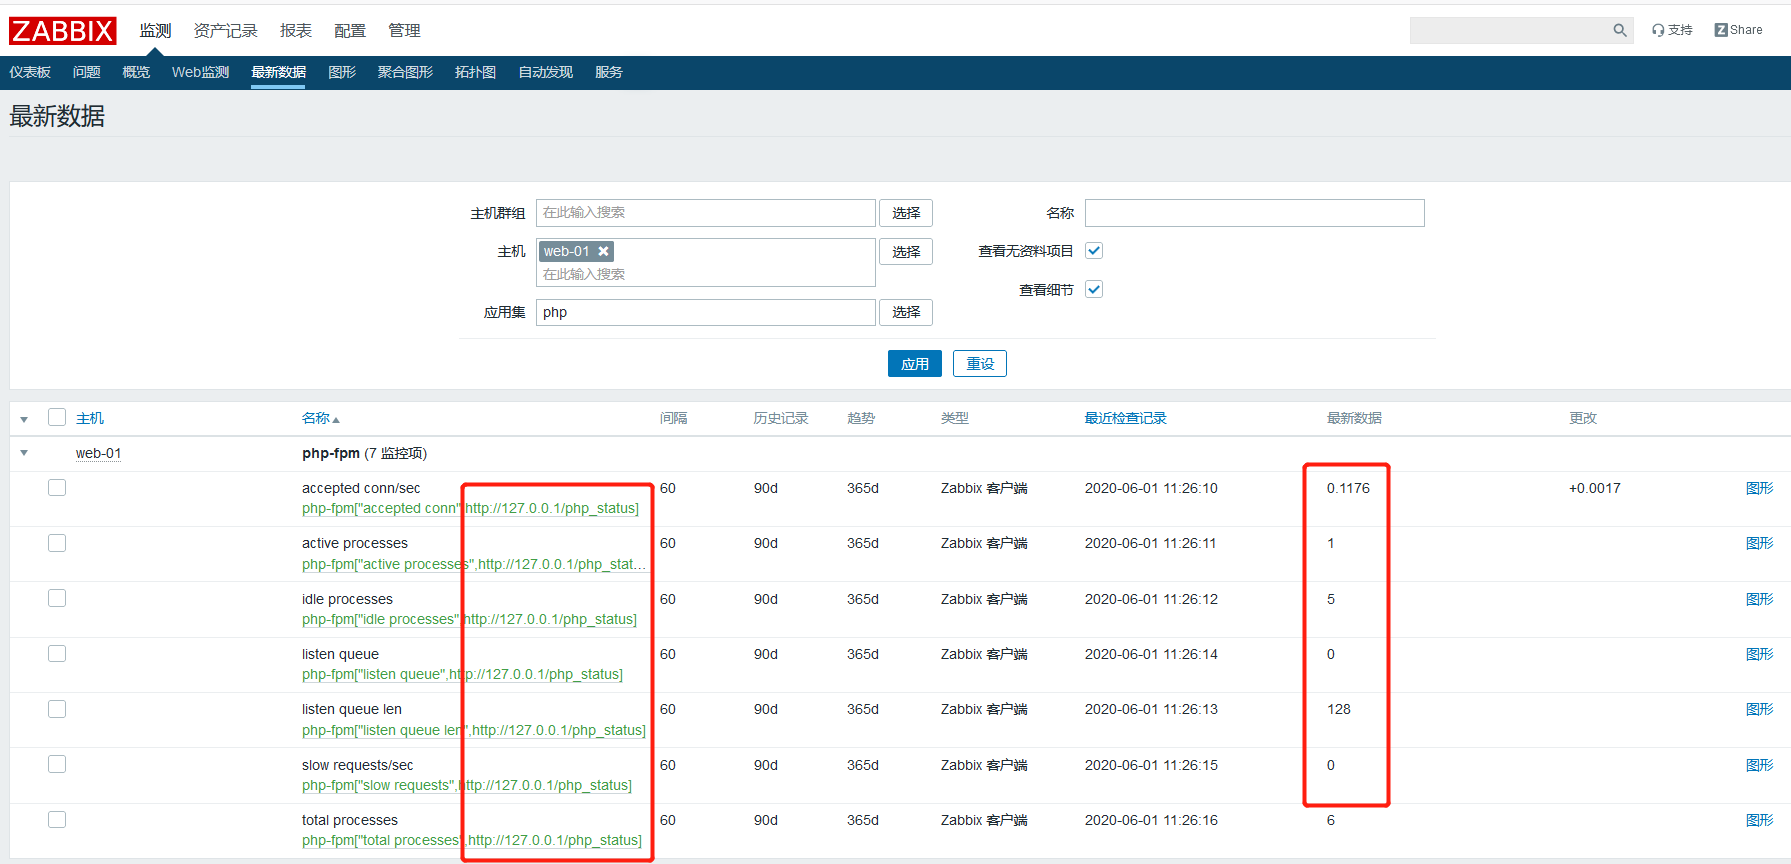Open the 监测 top menu
Screen dimensions: 1791x864
point(155,31)
